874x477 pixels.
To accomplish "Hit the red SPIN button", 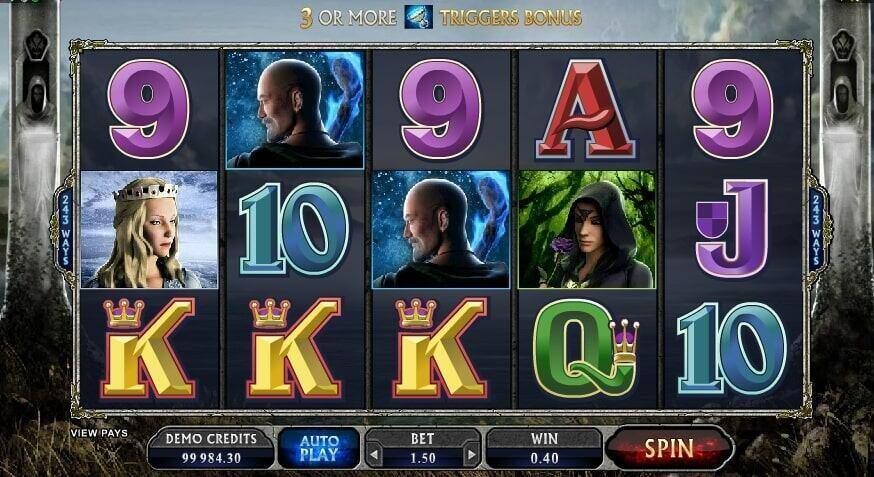I will 669,448.
